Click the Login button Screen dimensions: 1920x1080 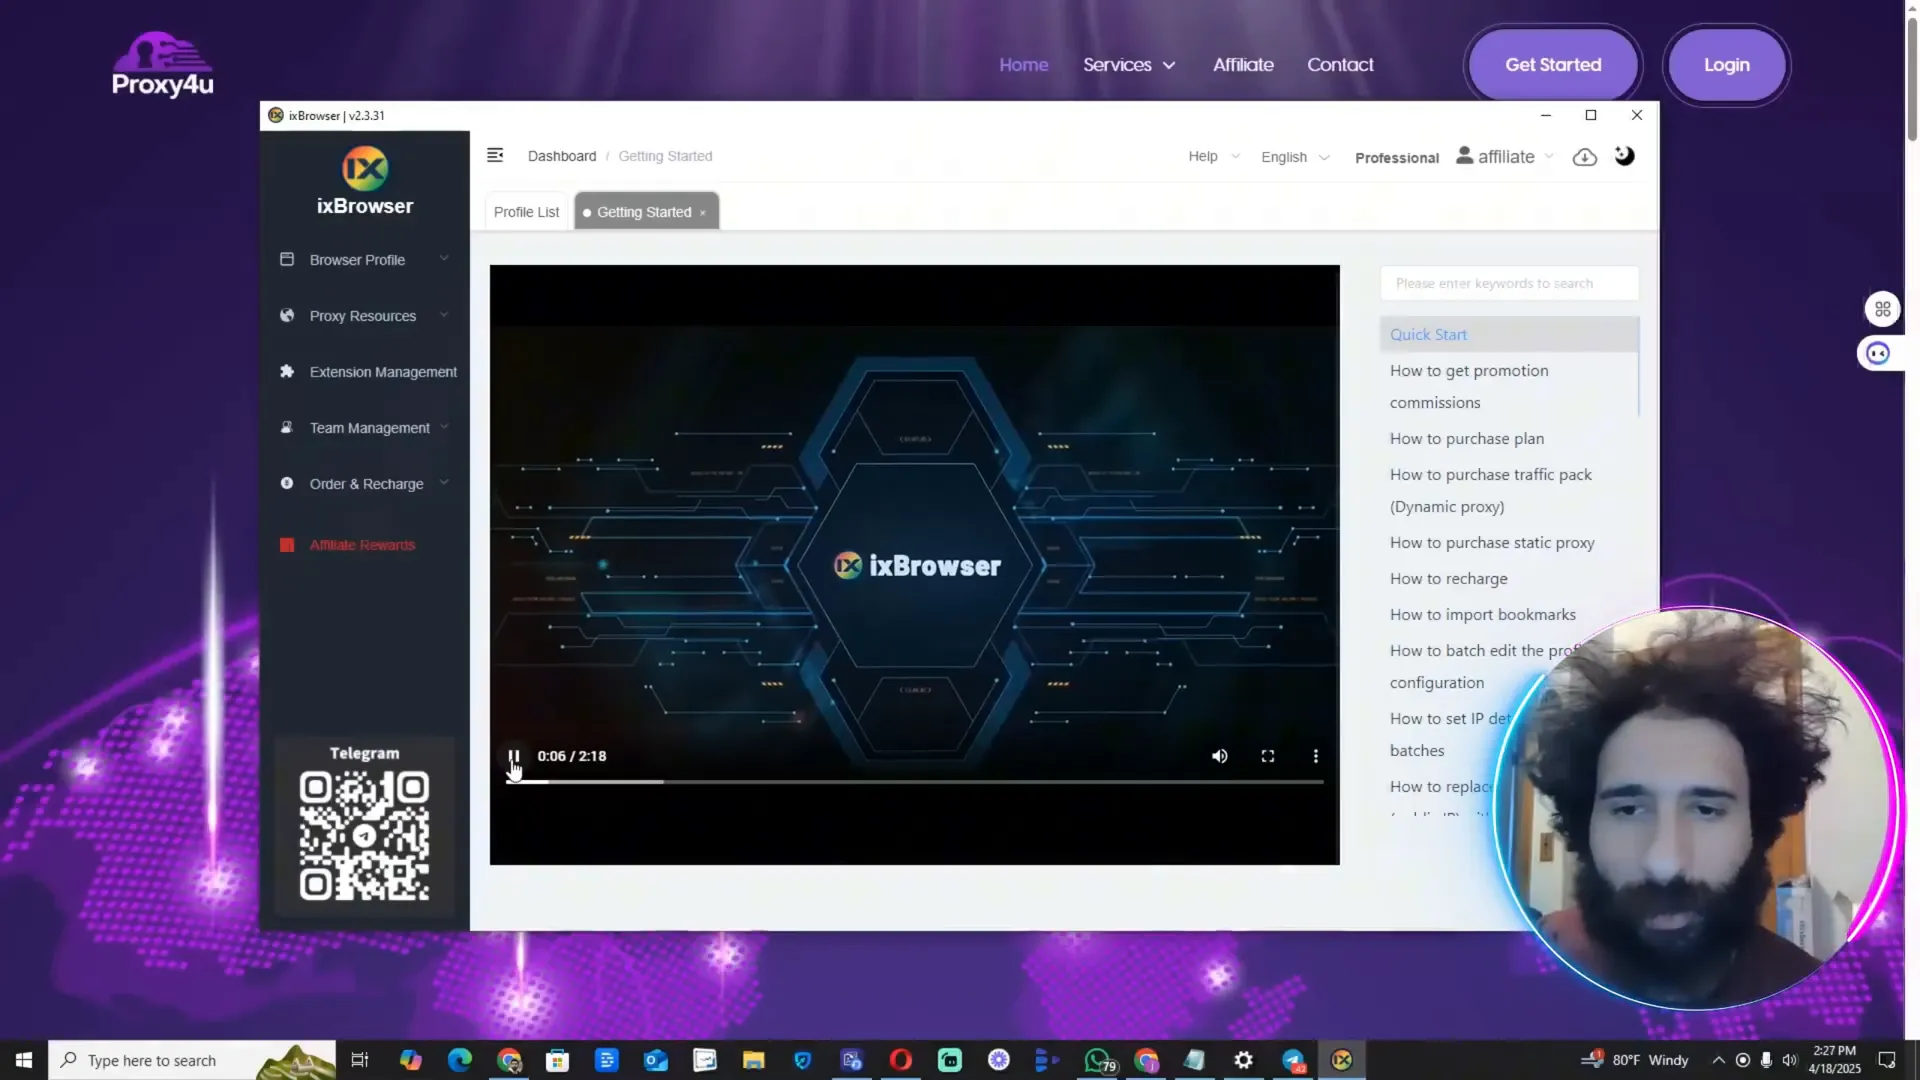[x=1727, y=65]
